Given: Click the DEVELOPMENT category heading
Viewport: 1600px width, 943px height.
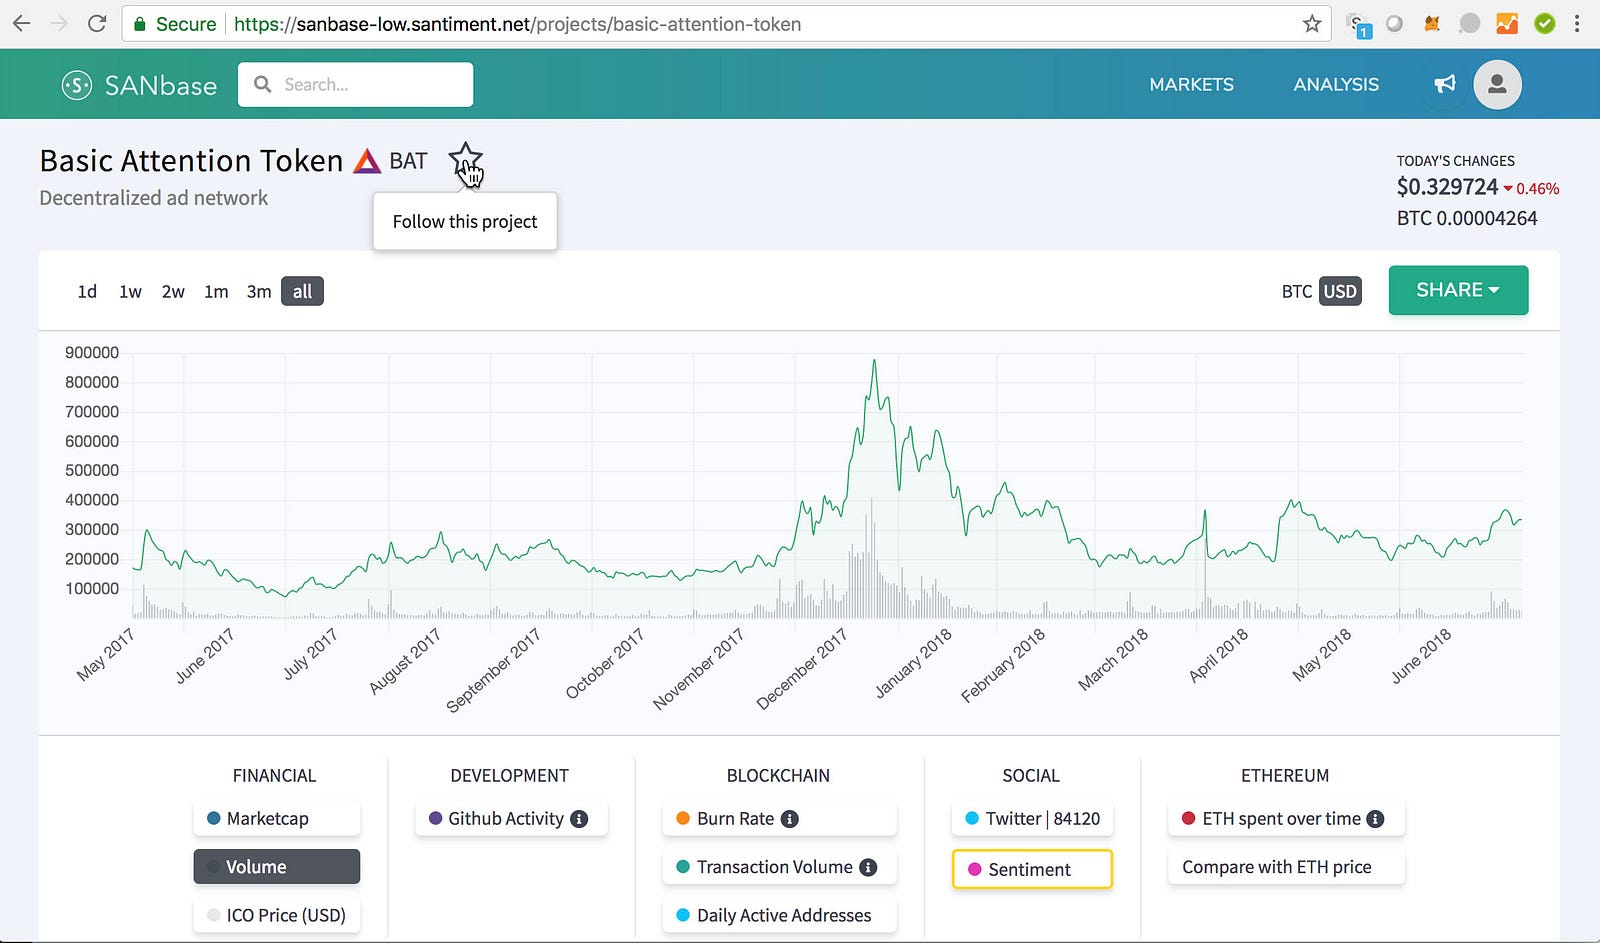Looking at the screenshot, I should click(x=509, y=776).
